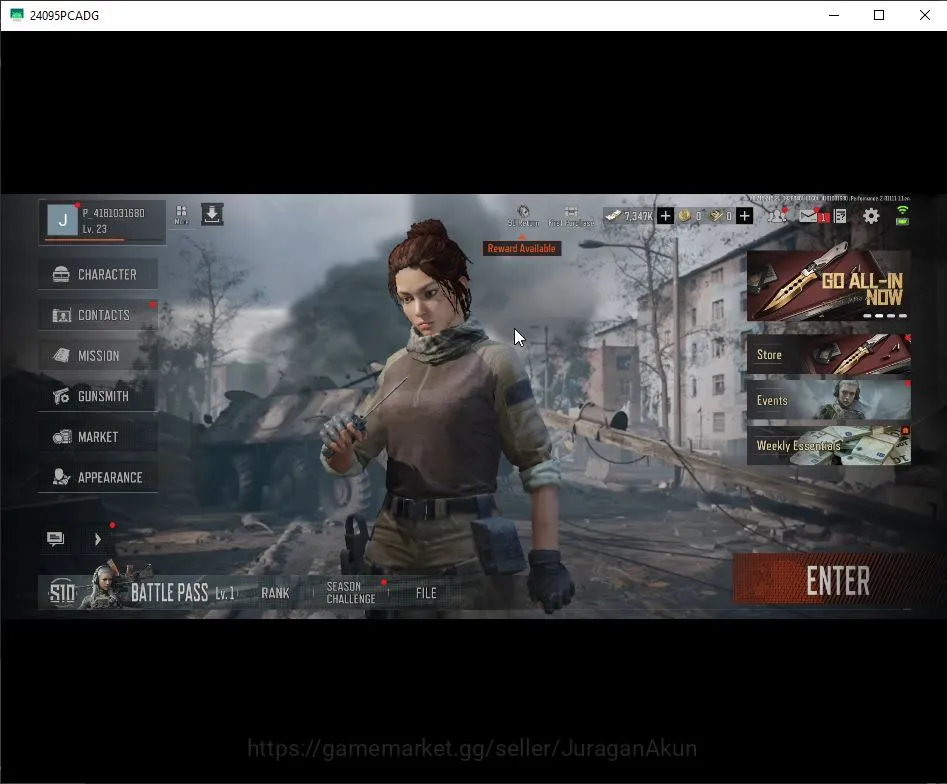Open the mail inbox envelope icon

[x=808, y=216]
